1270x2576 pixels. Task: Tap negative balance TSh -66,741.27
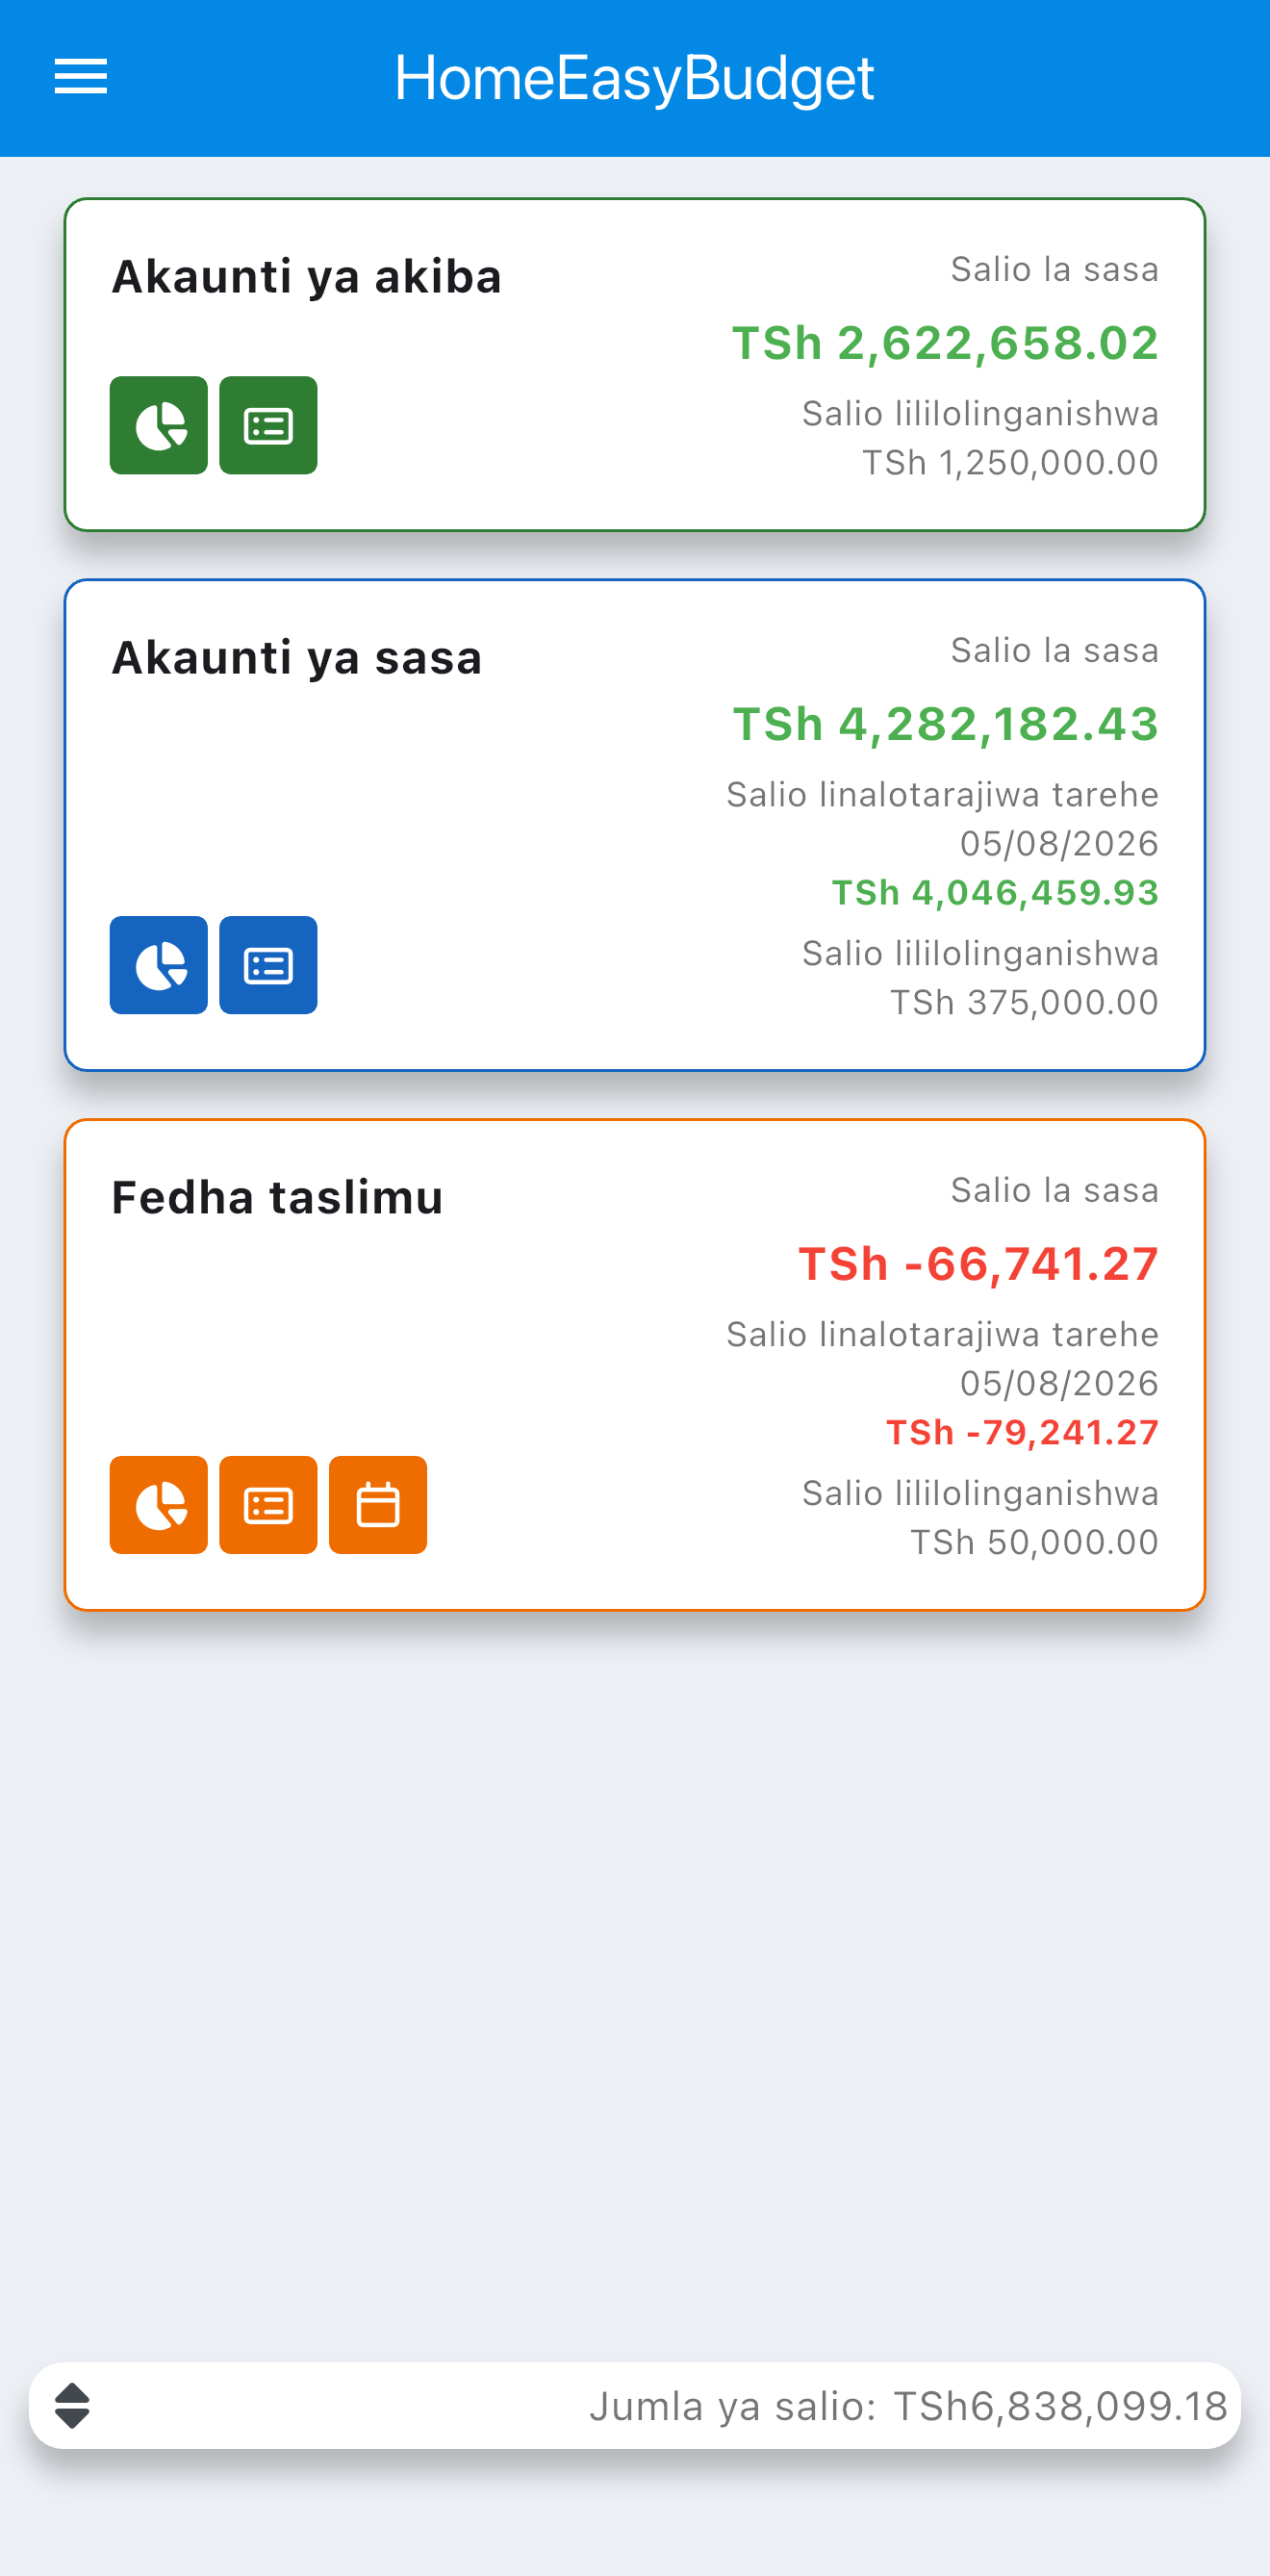pyautogui.click(x=978, y=1264)
